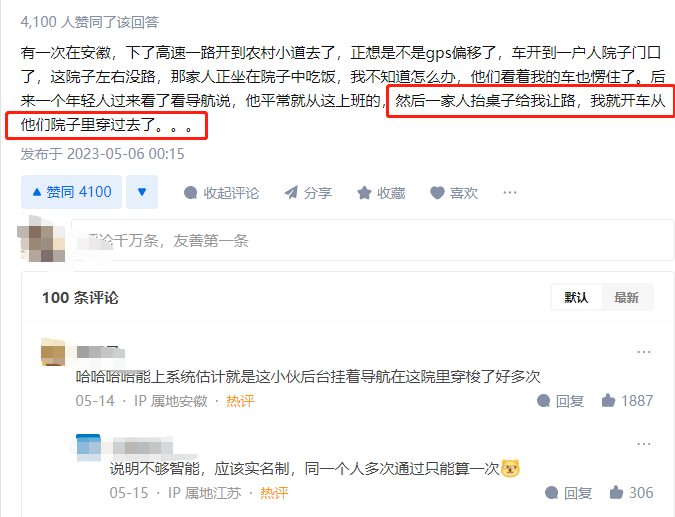
Task: Open the second commenter's blue avatar
Action: click(88, 447)
